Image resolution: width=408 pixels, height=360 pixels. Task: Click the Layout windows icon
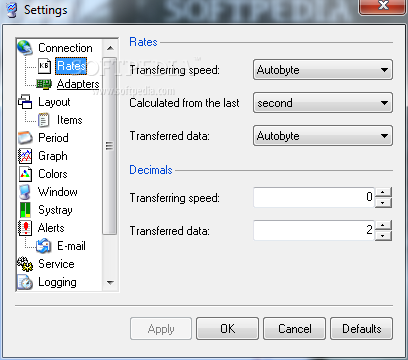click(25, 102)
